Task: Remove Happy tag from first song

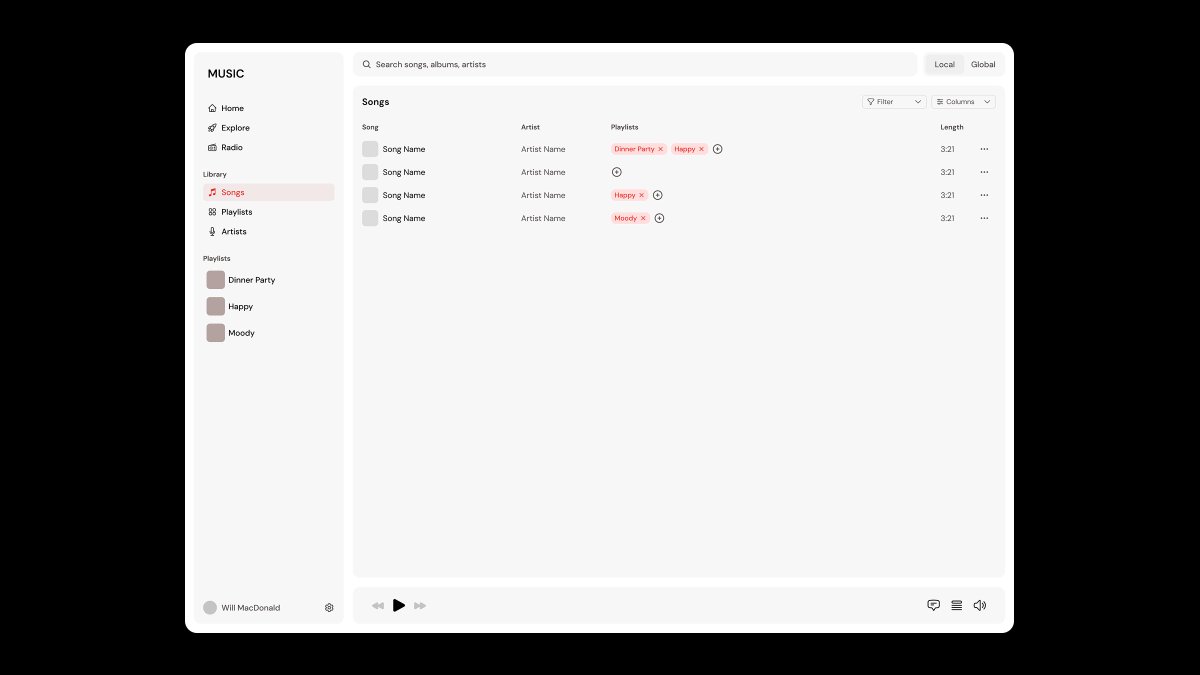Action: [702, 149]
